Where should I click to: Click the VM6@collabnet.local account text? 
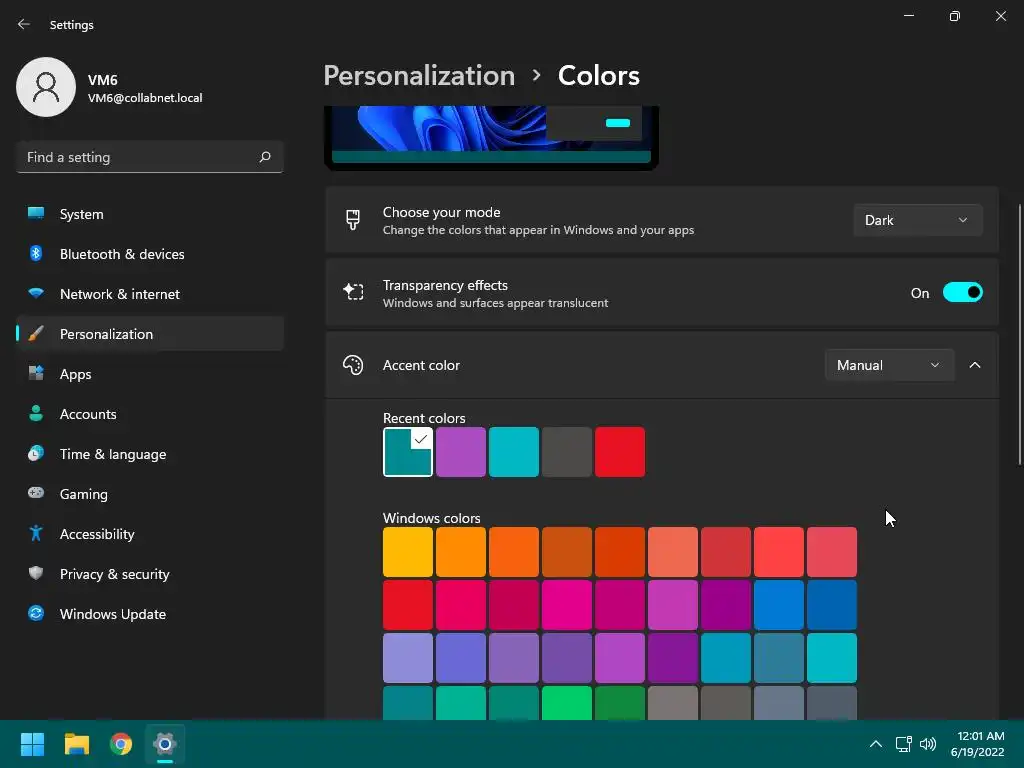click(x=145, y=98)
